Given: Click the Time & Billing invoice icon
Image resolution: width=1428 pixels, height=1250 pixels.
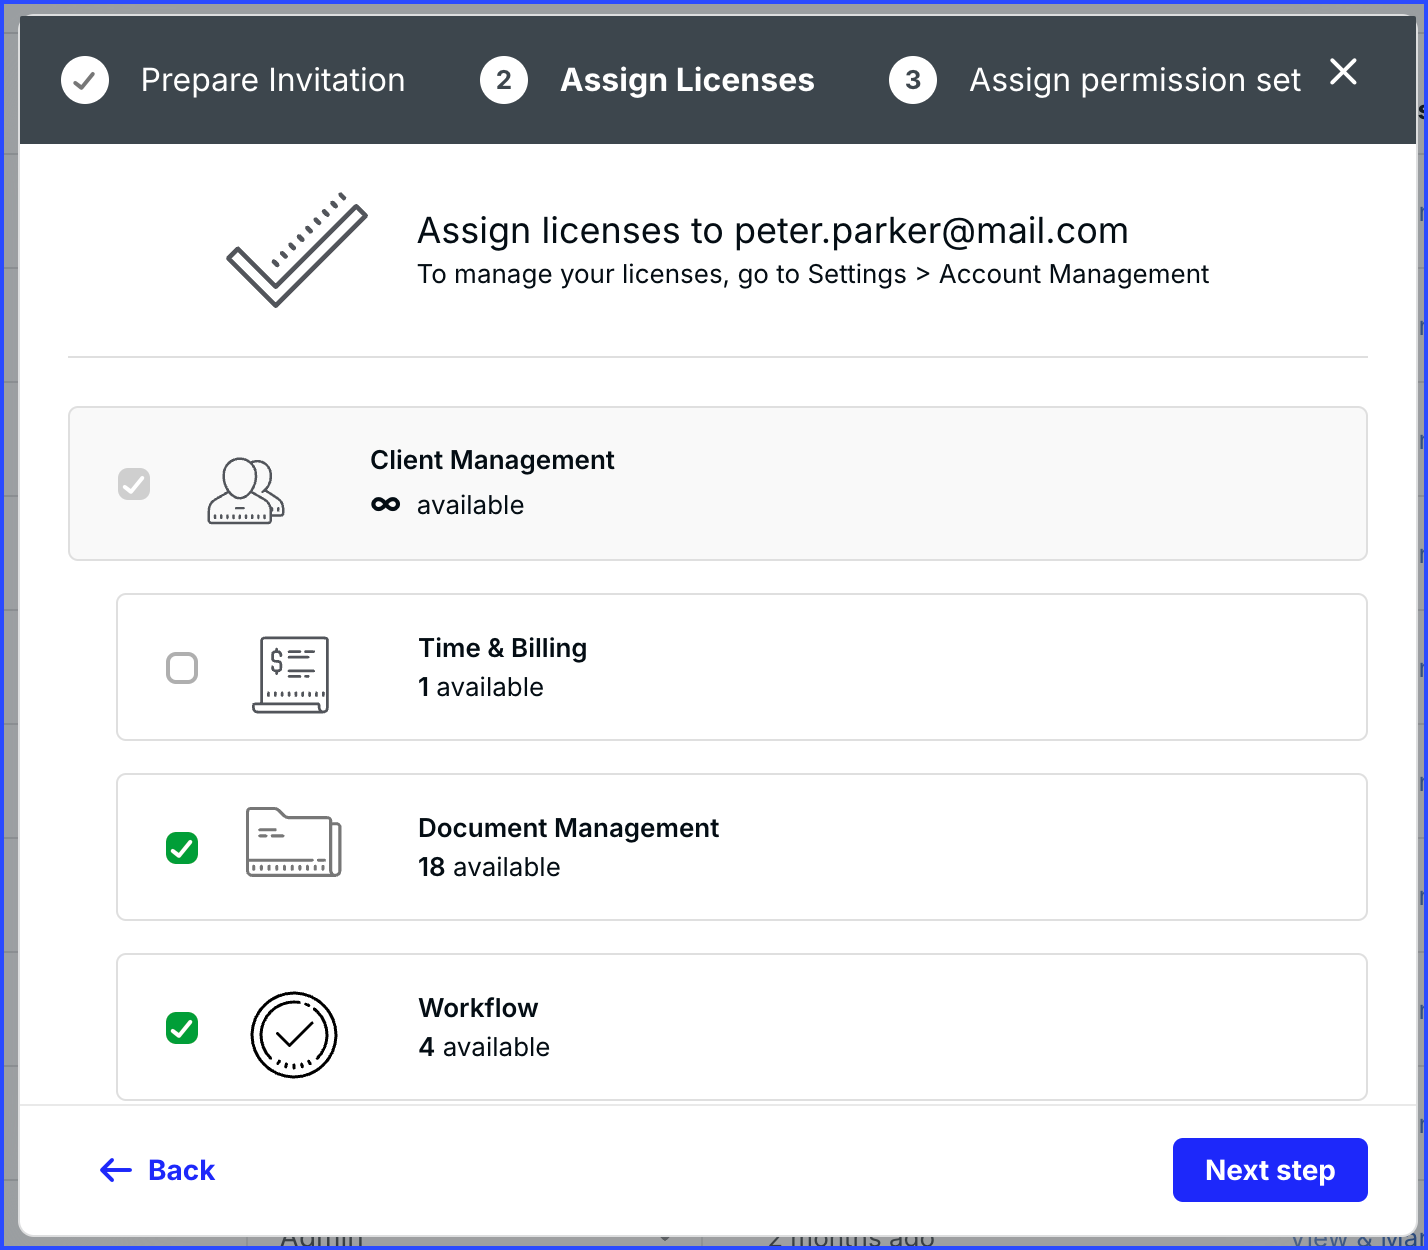Looking at the screenshot, I should pos(291,674).
